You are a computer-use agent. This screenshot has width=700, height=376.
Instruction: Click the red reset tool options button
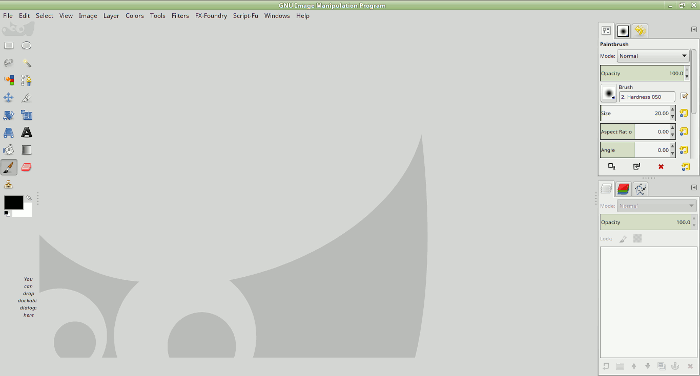[x=661, y=167]
